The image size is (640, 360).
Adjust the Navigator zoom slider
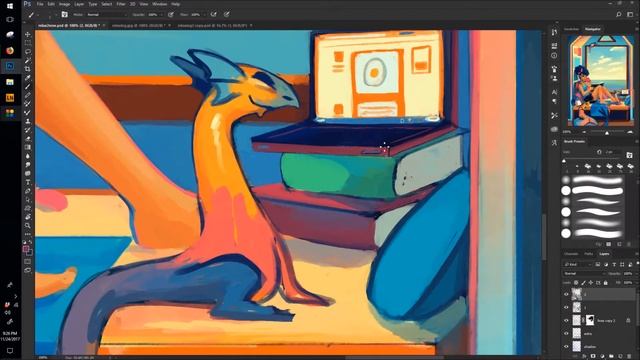pos(607,132)
